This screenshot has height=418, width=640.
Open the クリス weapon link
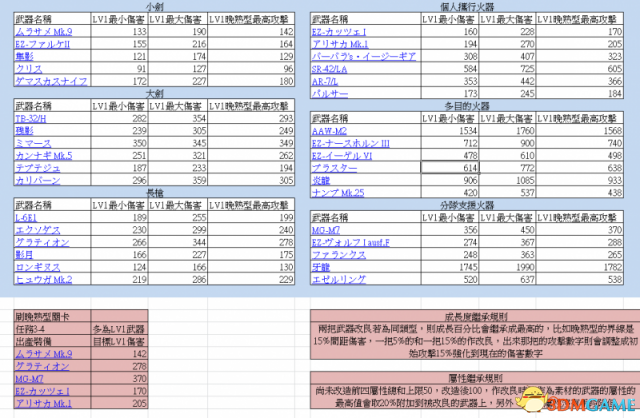[29, 69]
